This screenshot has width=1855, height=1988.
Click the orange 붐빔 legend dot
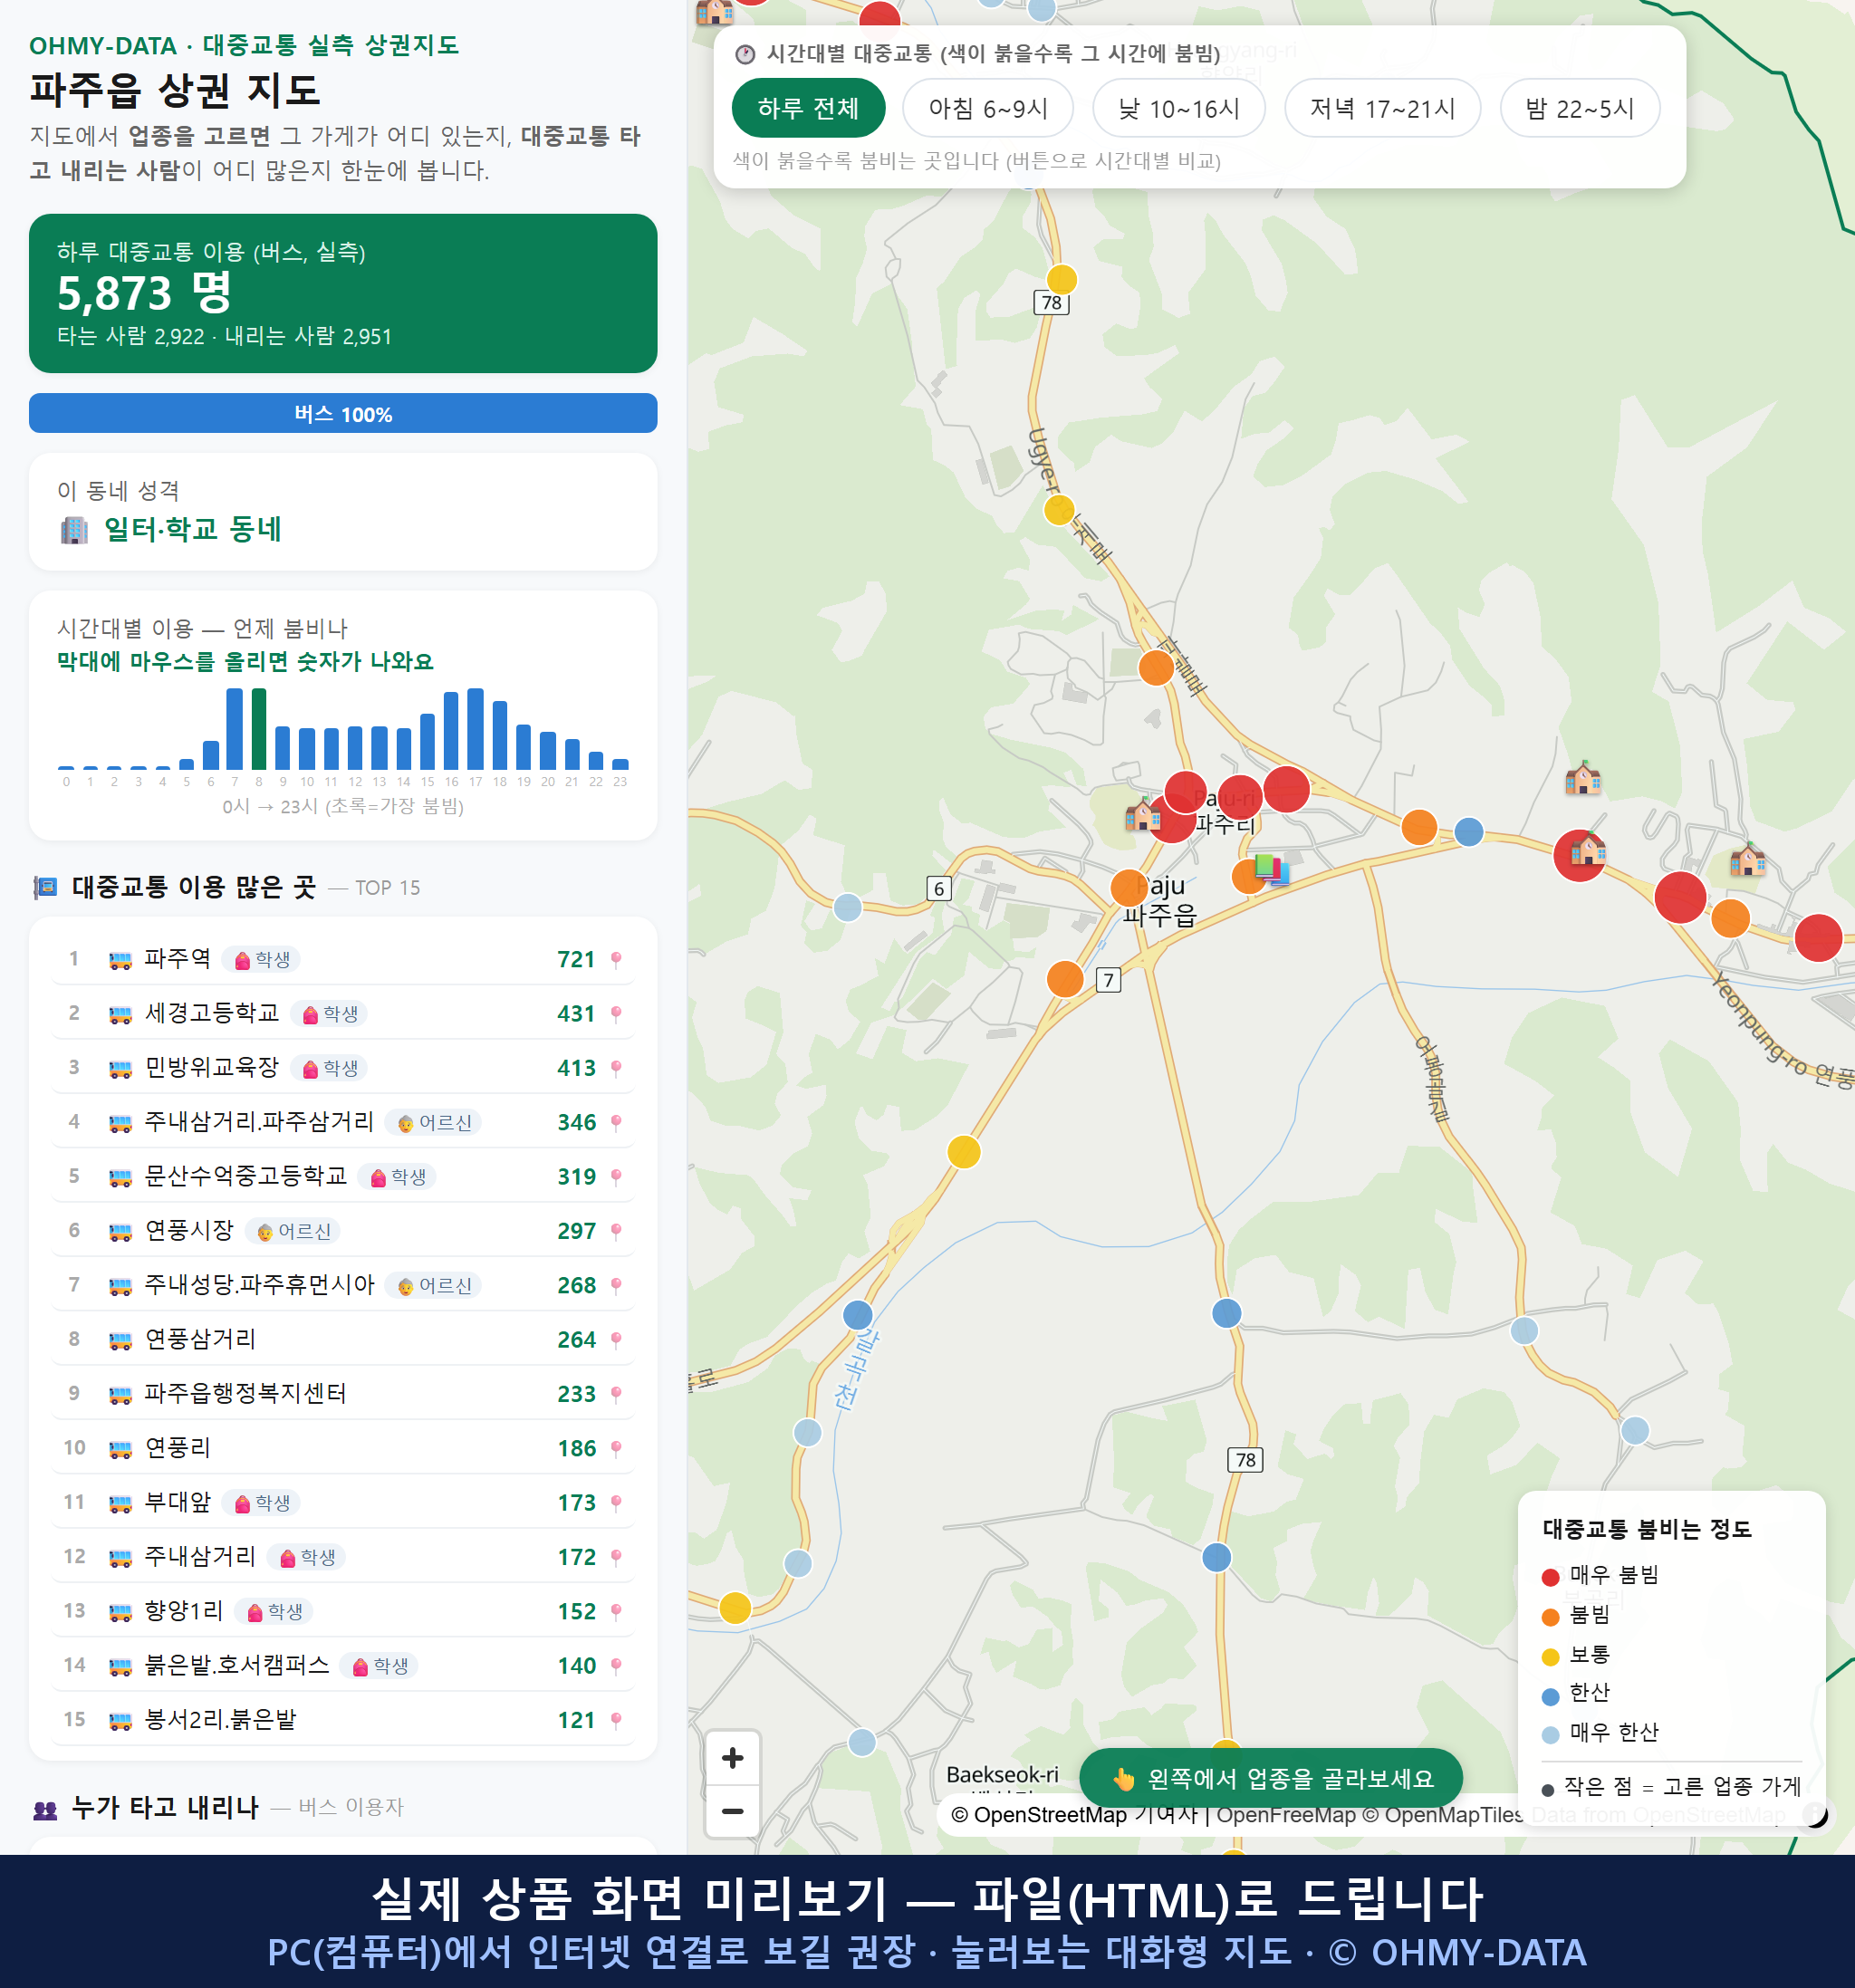(1551, 1617)
